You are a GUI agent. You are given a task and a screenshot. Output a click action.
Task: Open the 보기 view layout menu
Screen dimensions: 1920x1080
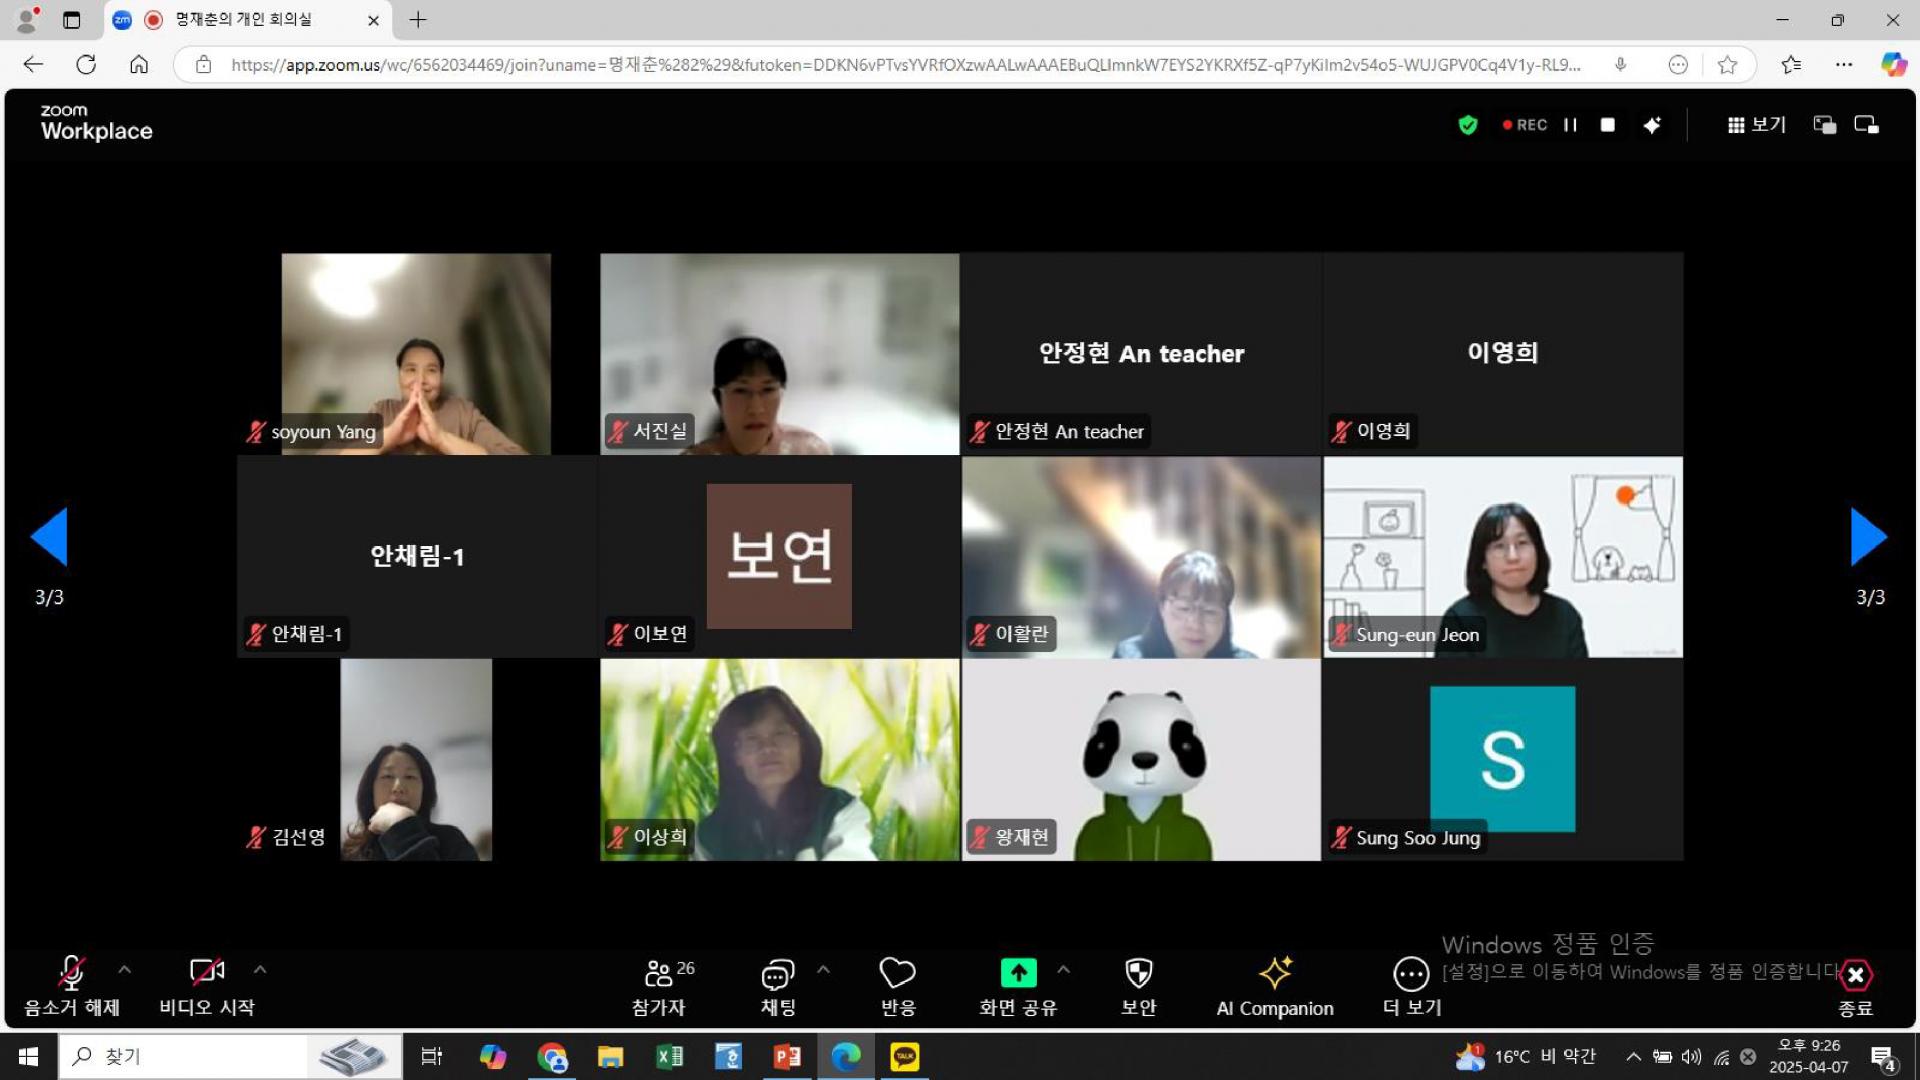1756,125
